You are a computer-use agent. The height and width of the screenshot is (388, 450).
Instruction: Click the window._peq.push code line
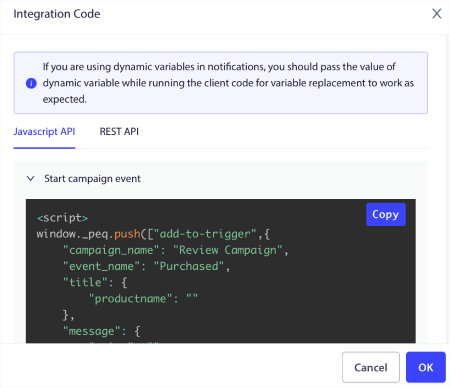[x=153, y=234]
